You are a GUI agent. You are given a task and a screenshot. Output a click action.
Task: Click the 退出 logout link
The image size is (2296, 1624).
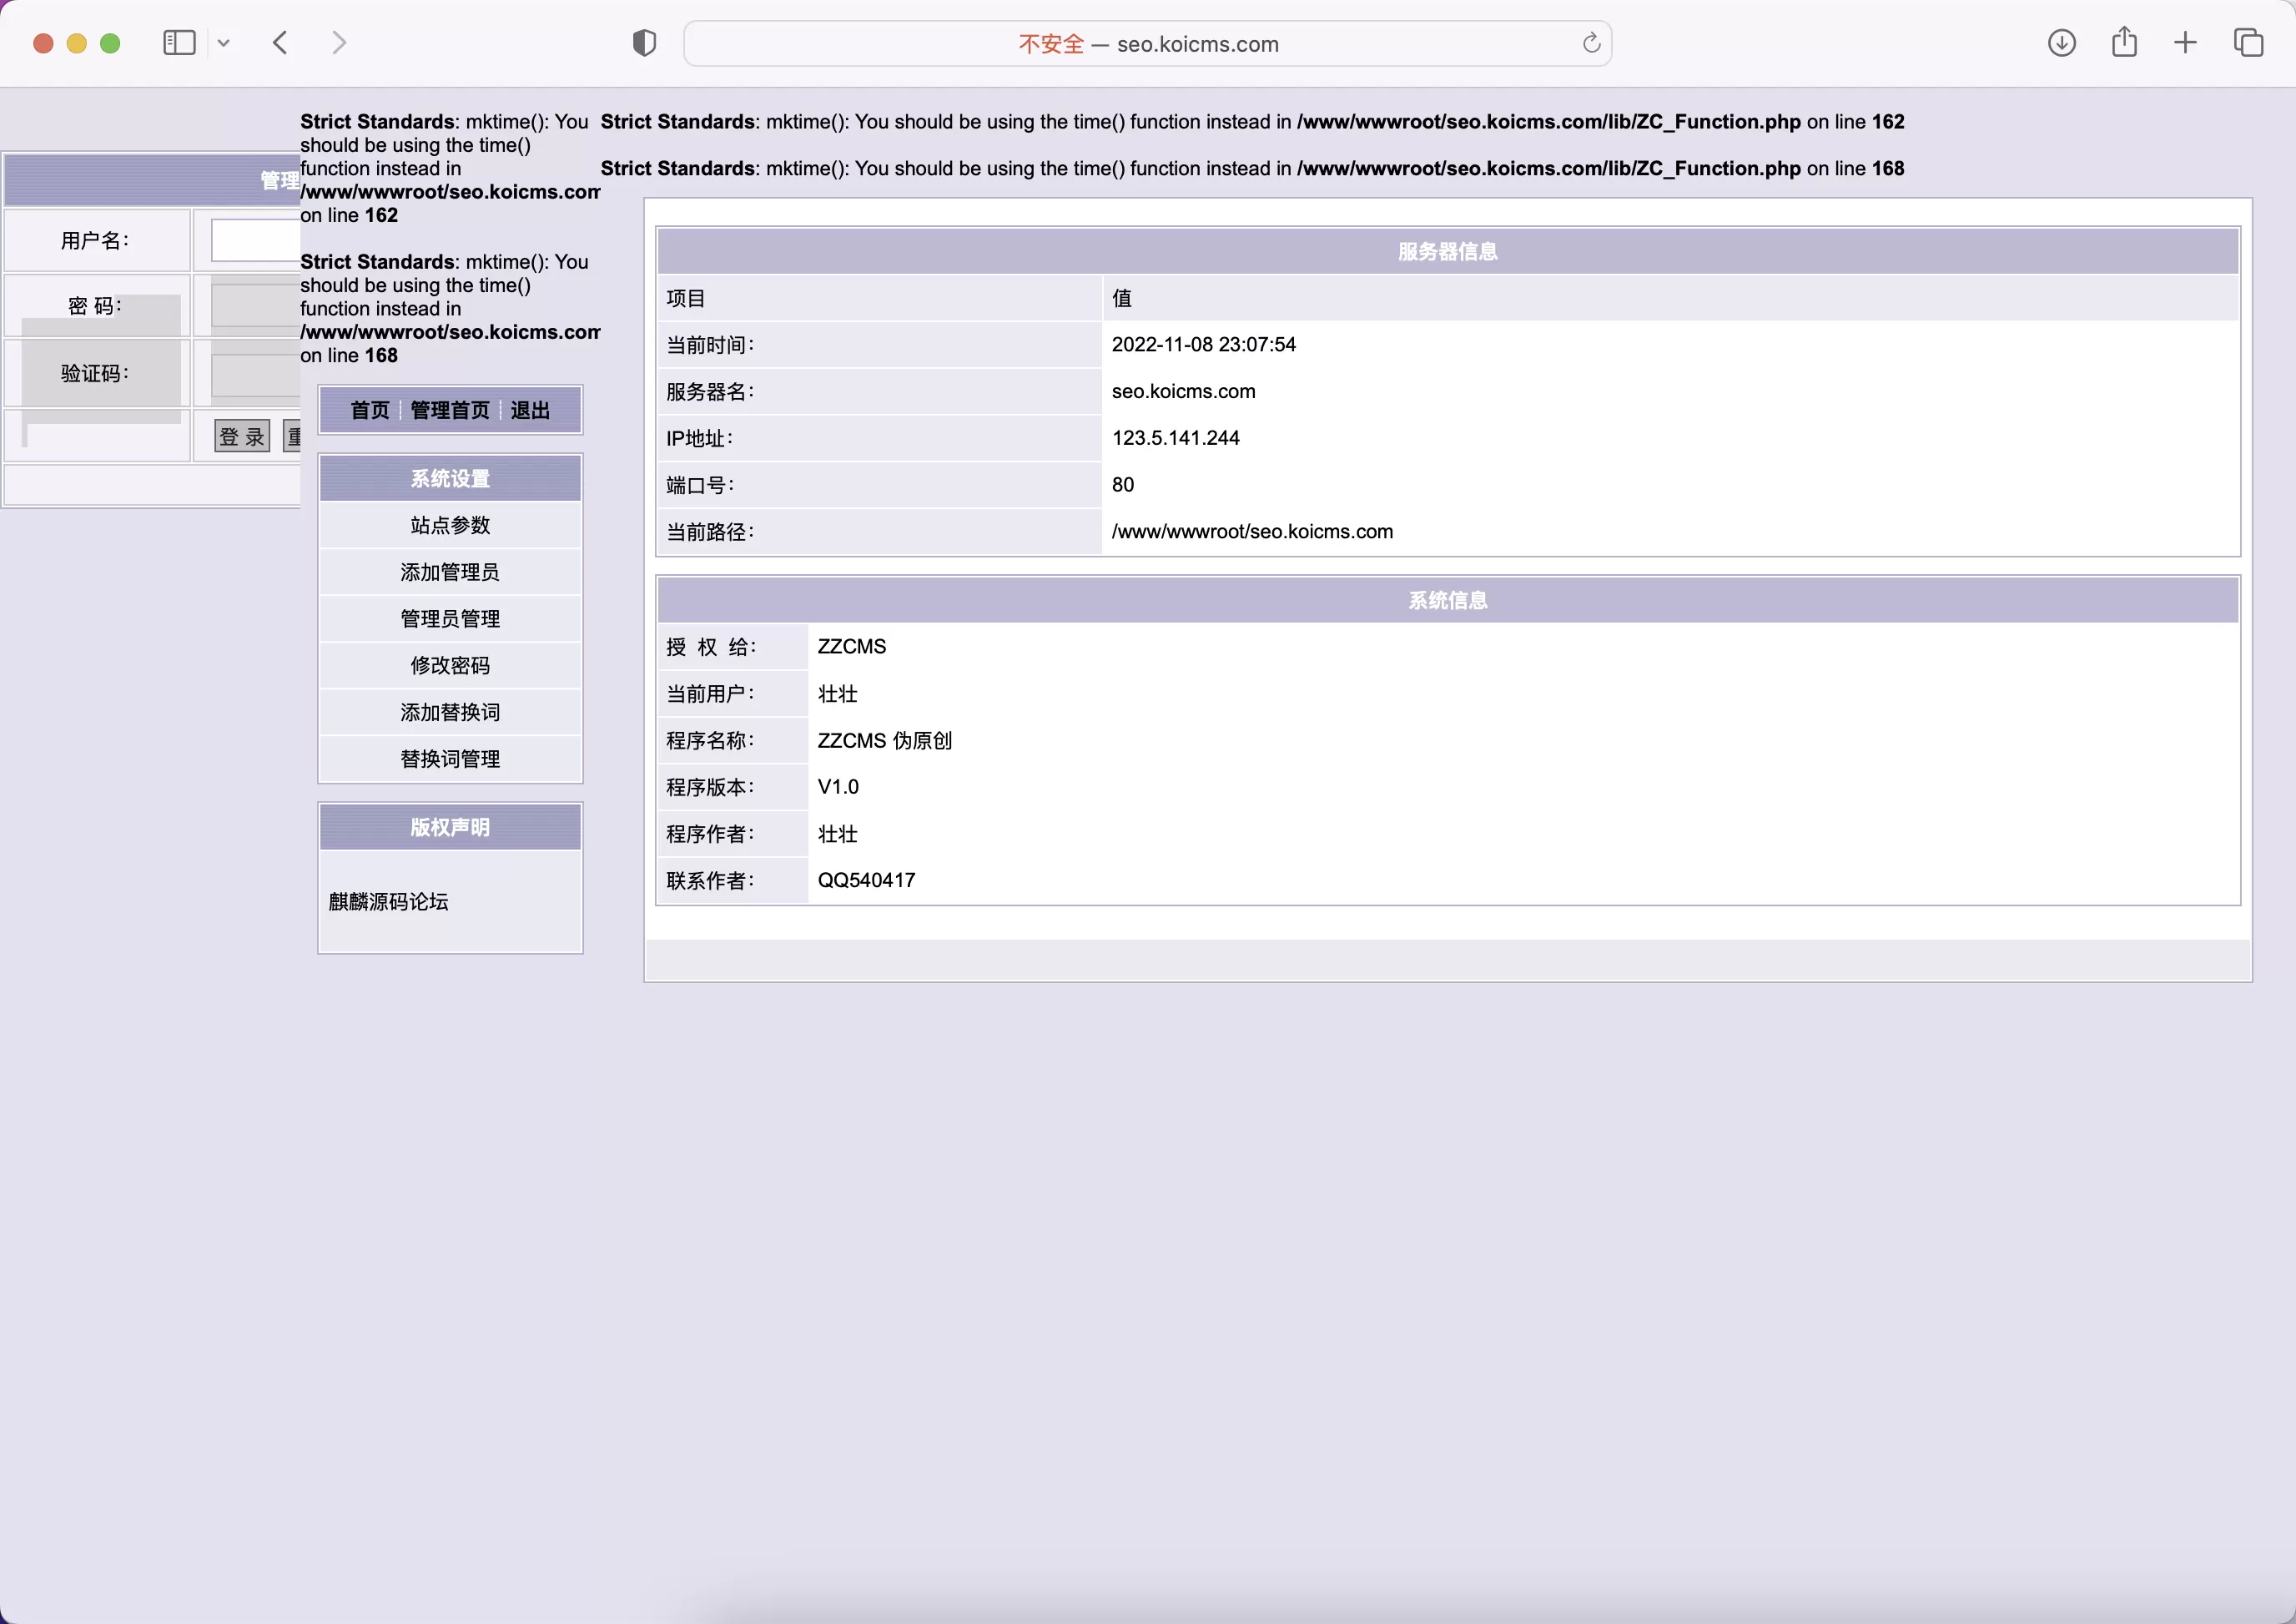point(530,410)
